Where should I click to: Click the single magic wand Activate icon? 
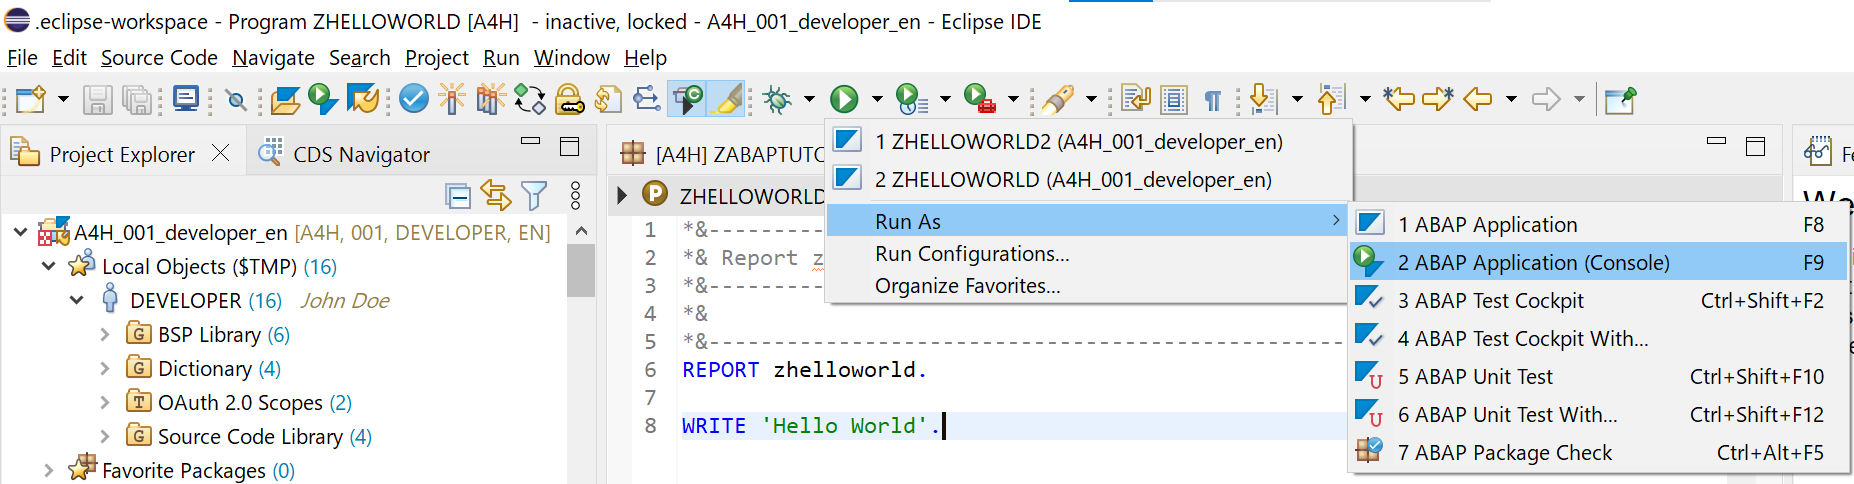[452, 98]
